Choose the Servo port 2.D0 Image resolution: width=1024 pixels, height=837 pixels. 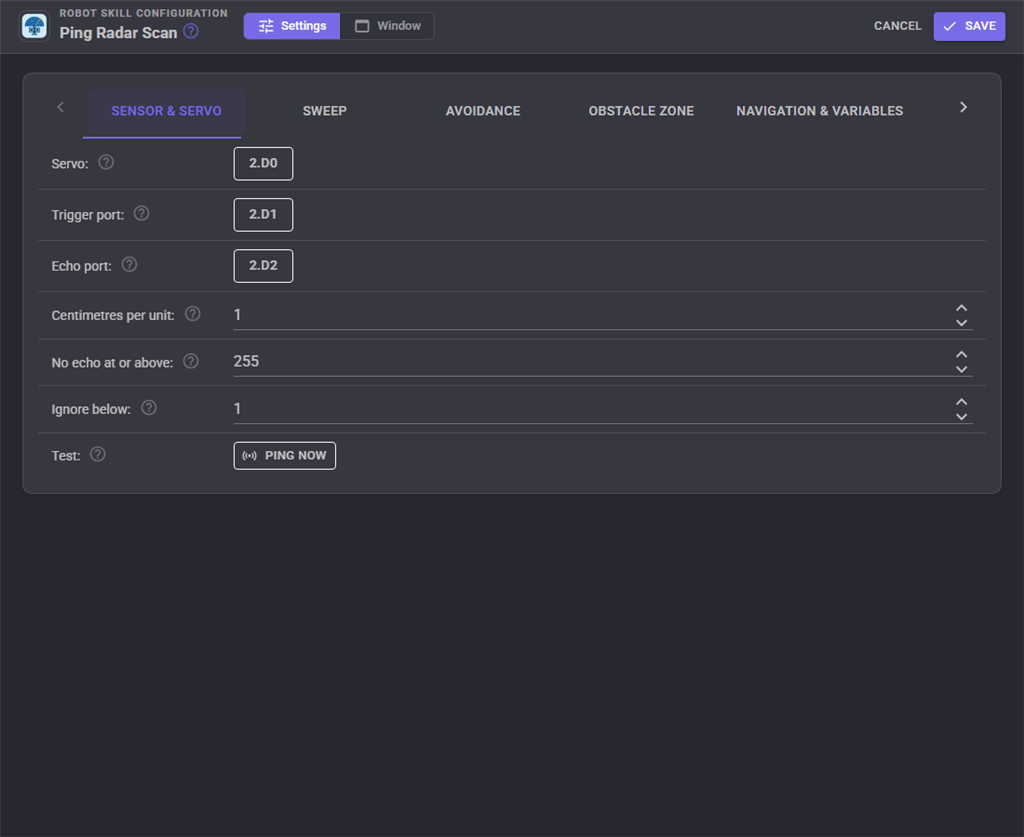point(263,163)
